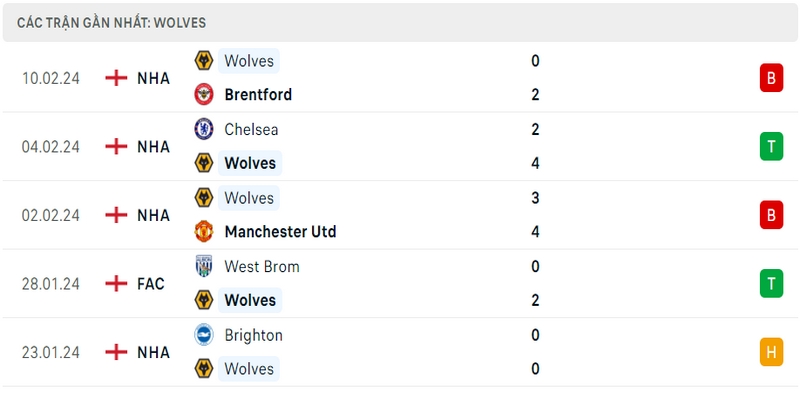Click green T badge for West Brom match
The width and height of the screenshot is (800, 400).
click(x=771, y=284)
